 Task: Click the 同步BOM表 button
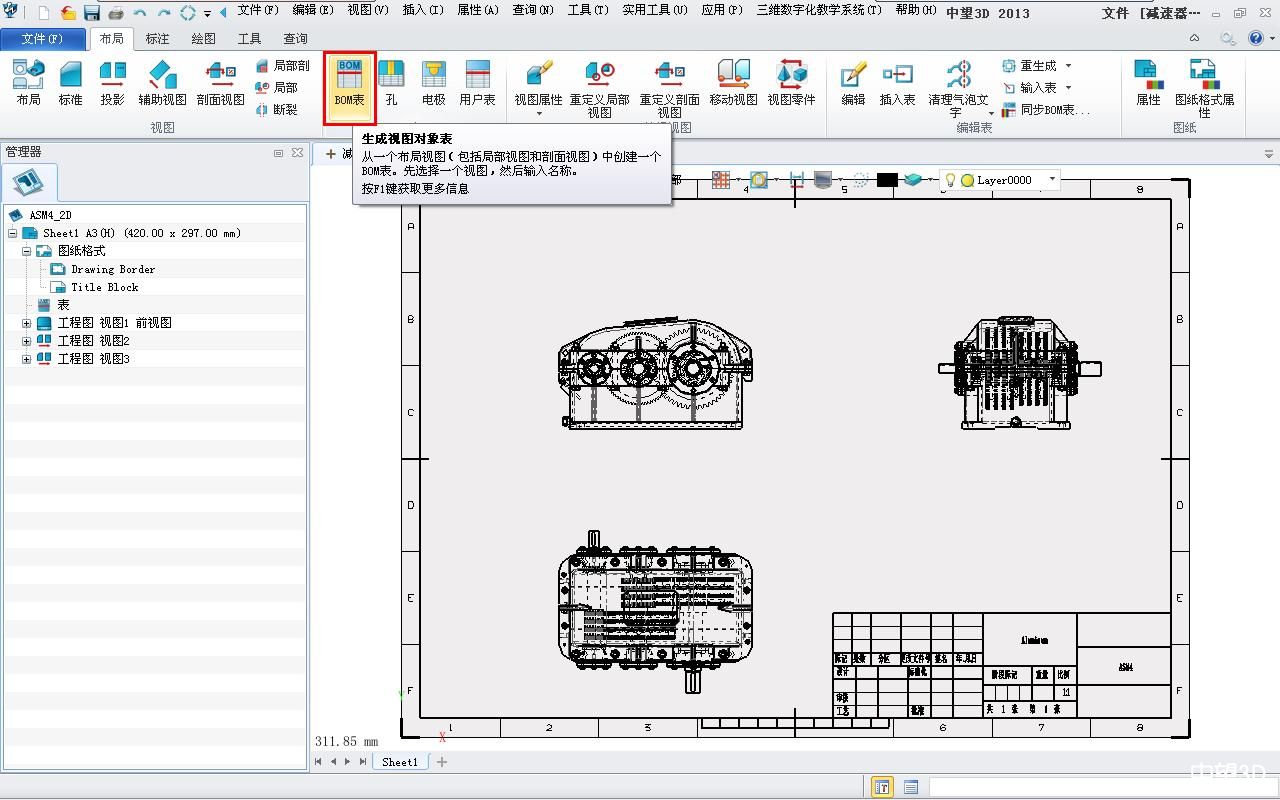click(1046, 110)
